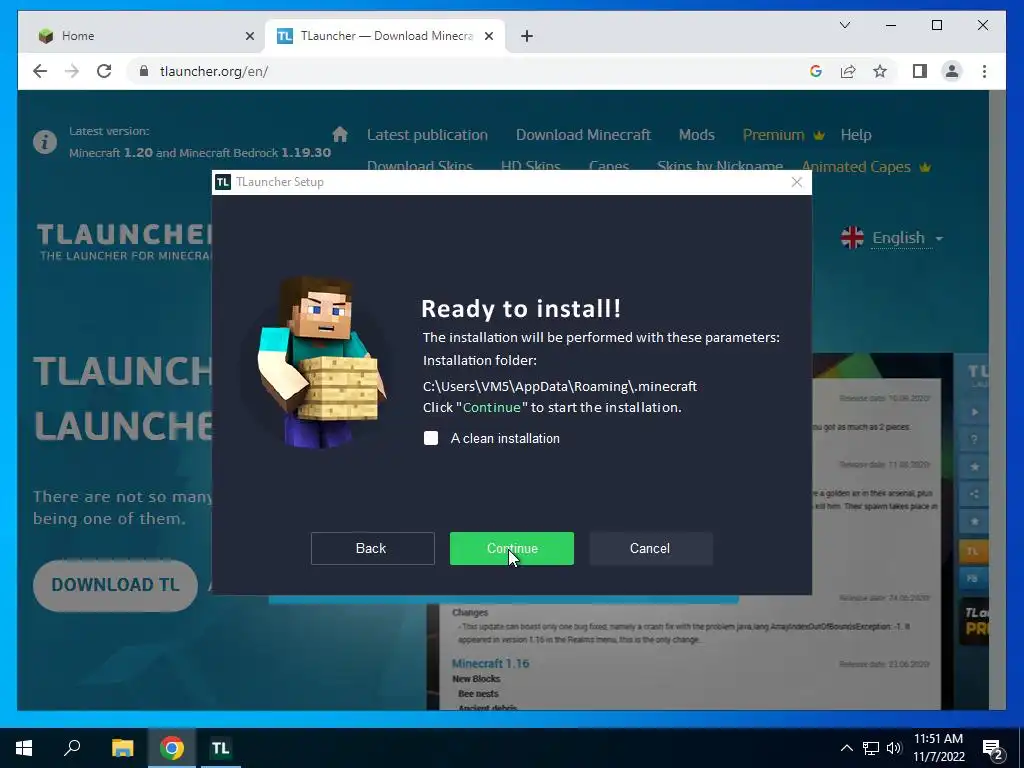This screenshot has width=1024, height=768.
Task: Go back in Chrome
Action: tap(40, 71)
